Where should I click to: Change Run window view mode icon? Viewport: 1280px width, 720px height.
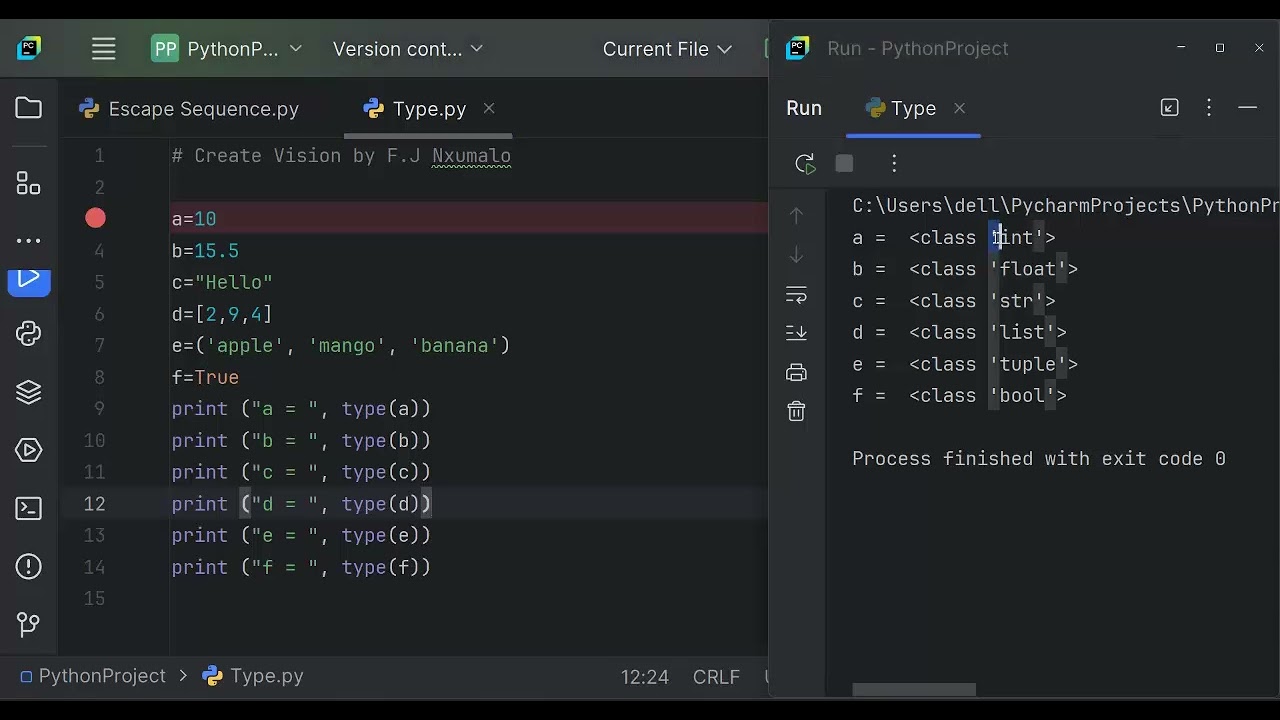[x=1169, y=108]
